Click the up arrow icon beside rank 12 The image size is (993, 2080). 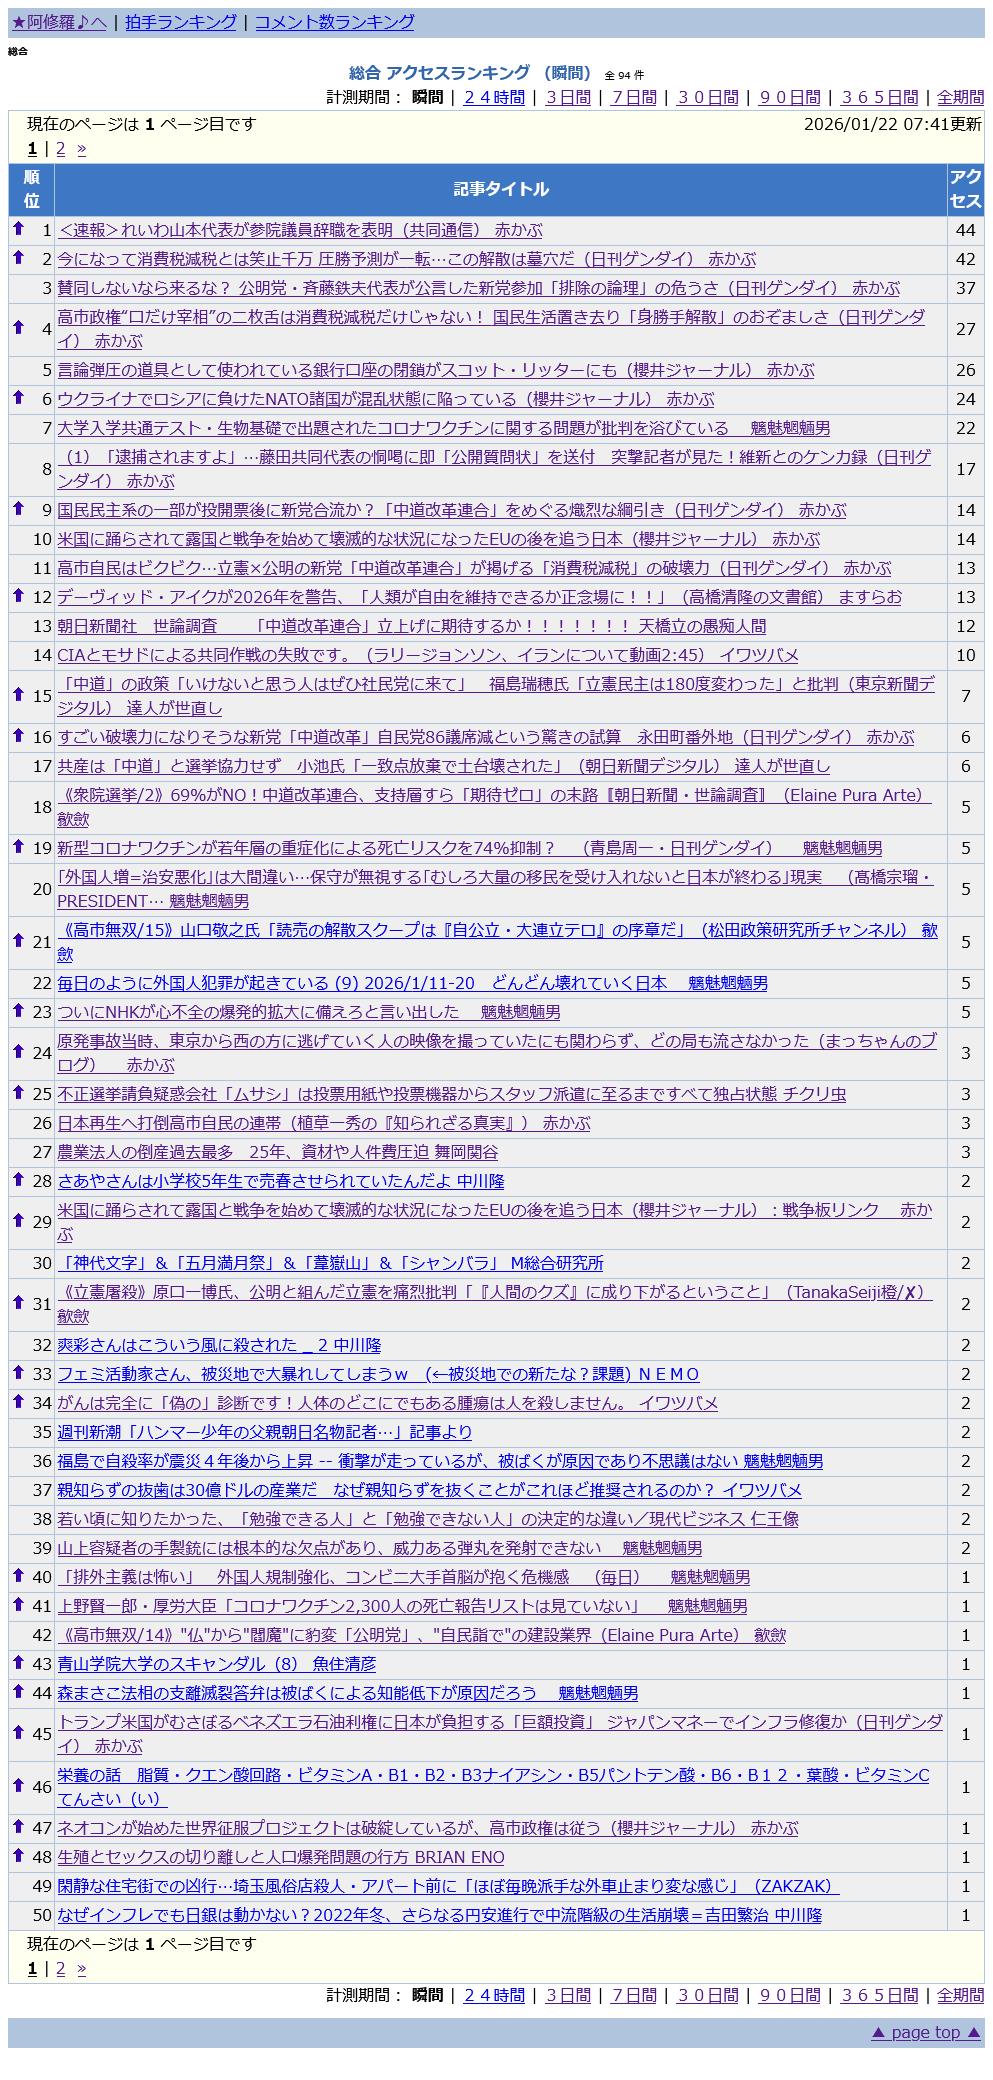tap(18, 596)
